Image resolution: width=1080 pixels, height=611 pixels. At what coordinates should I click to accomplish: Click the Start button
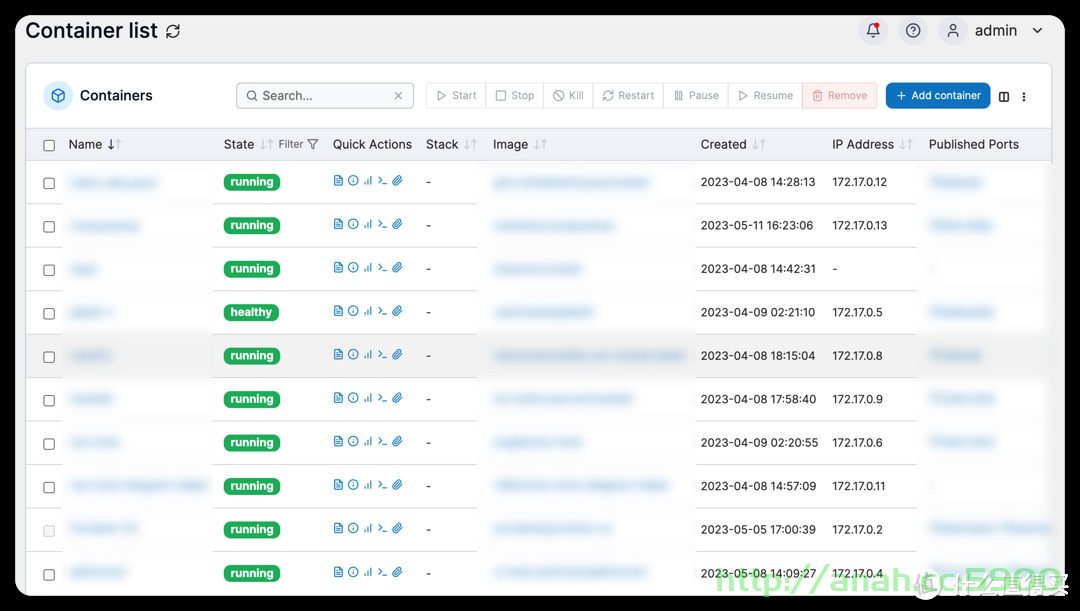click(x=456, y=96)
